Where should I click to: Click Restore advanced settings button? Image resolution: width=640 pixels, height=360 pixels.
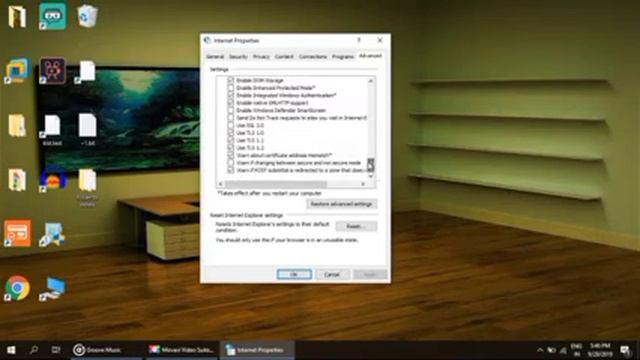pyautogui.click(x=342, y=204)
